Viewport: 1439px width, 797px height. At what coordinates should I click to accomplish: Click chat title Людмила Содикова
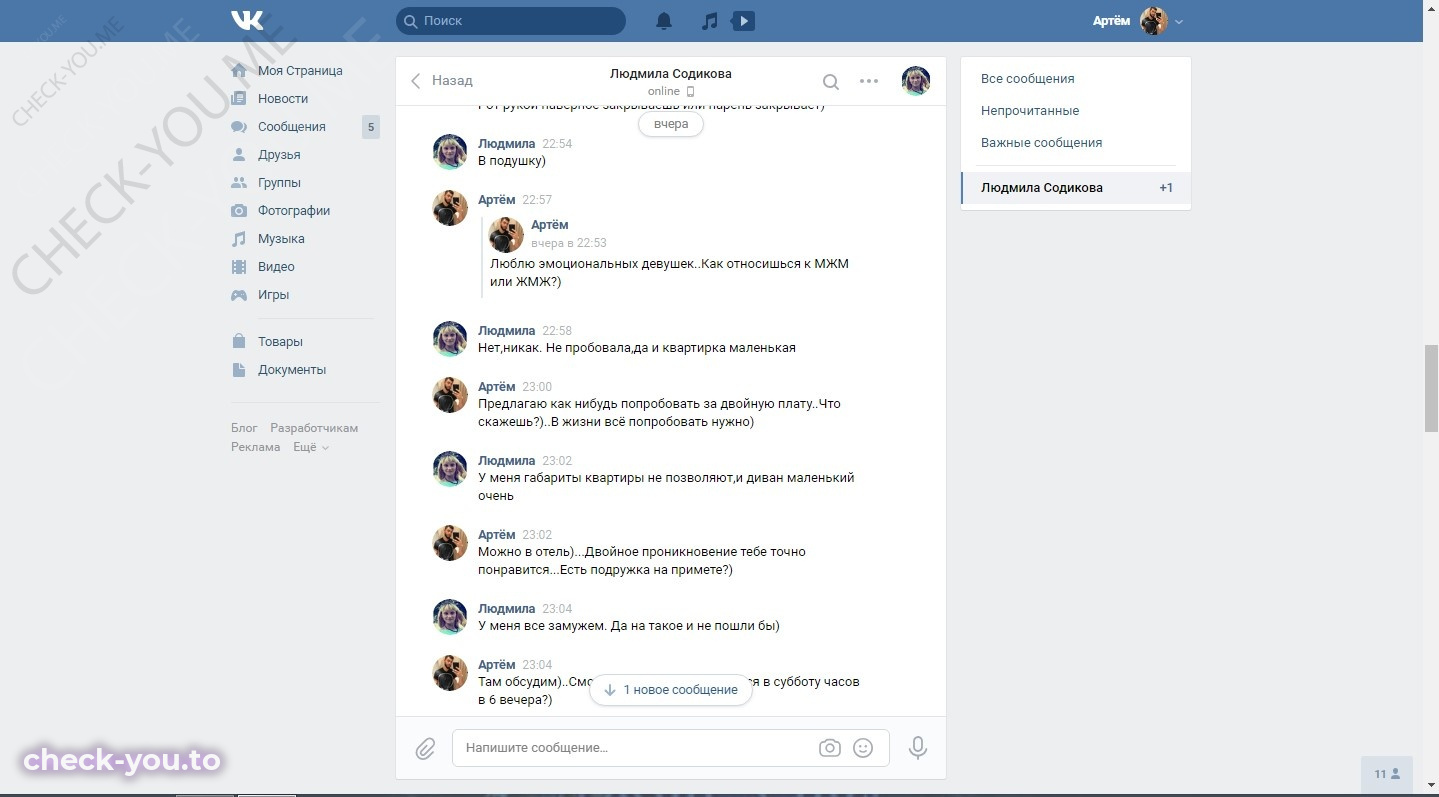[671, 74]
